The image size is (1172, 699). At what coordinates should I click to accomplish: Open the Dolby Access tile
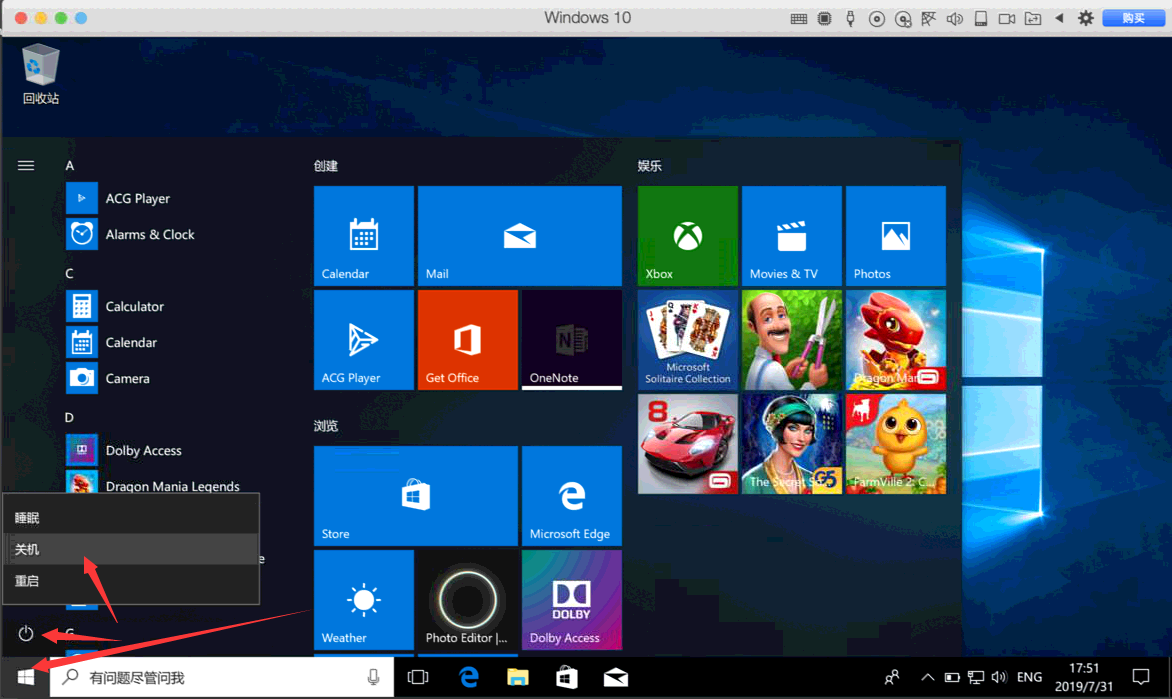click(x=572, y=600)
